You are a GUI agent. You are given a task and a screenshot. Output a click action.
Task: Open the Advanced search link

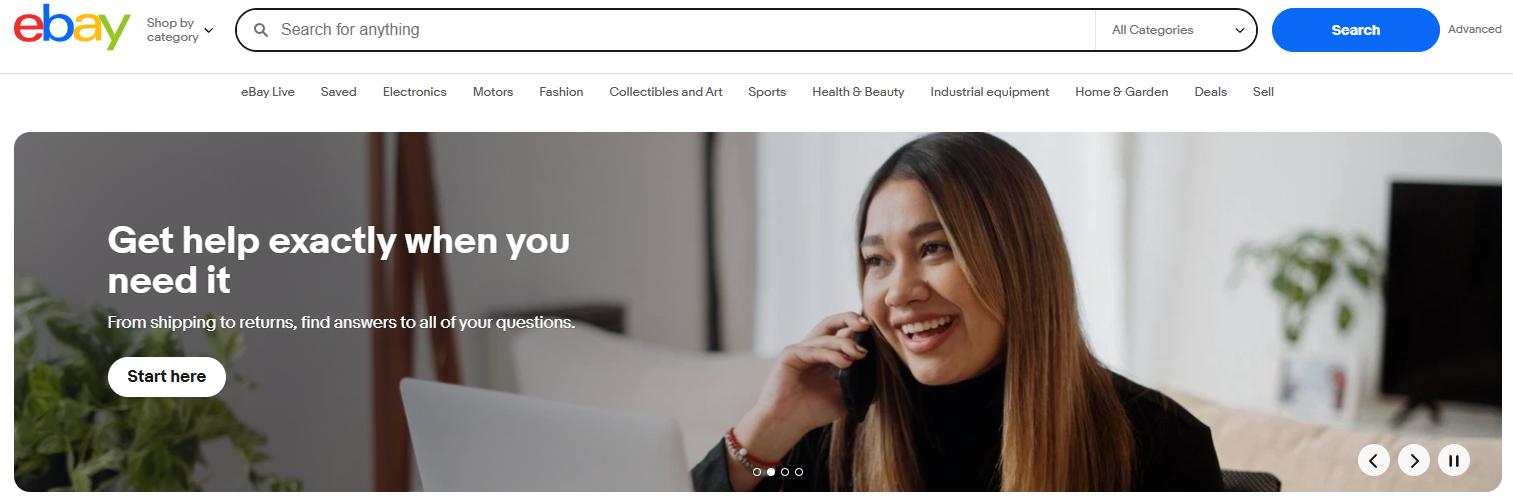point(1474,29)
